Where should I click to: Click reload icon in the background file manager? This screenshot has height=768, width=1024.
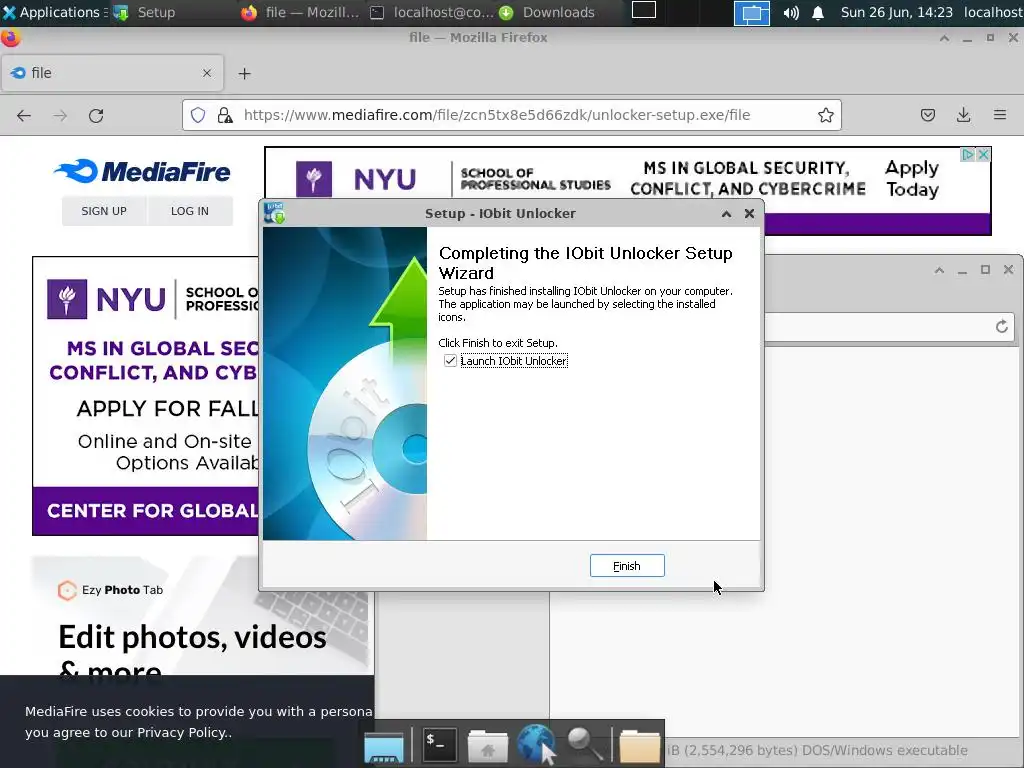coord(1002,327)
